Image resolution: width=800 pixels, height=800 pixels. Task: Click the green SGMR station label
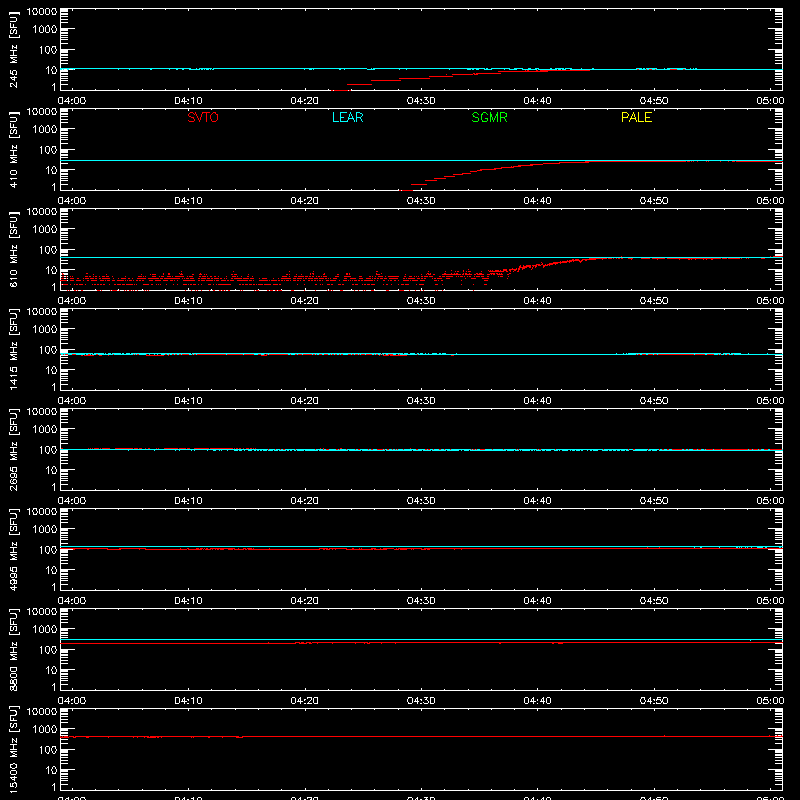(489, 117)
